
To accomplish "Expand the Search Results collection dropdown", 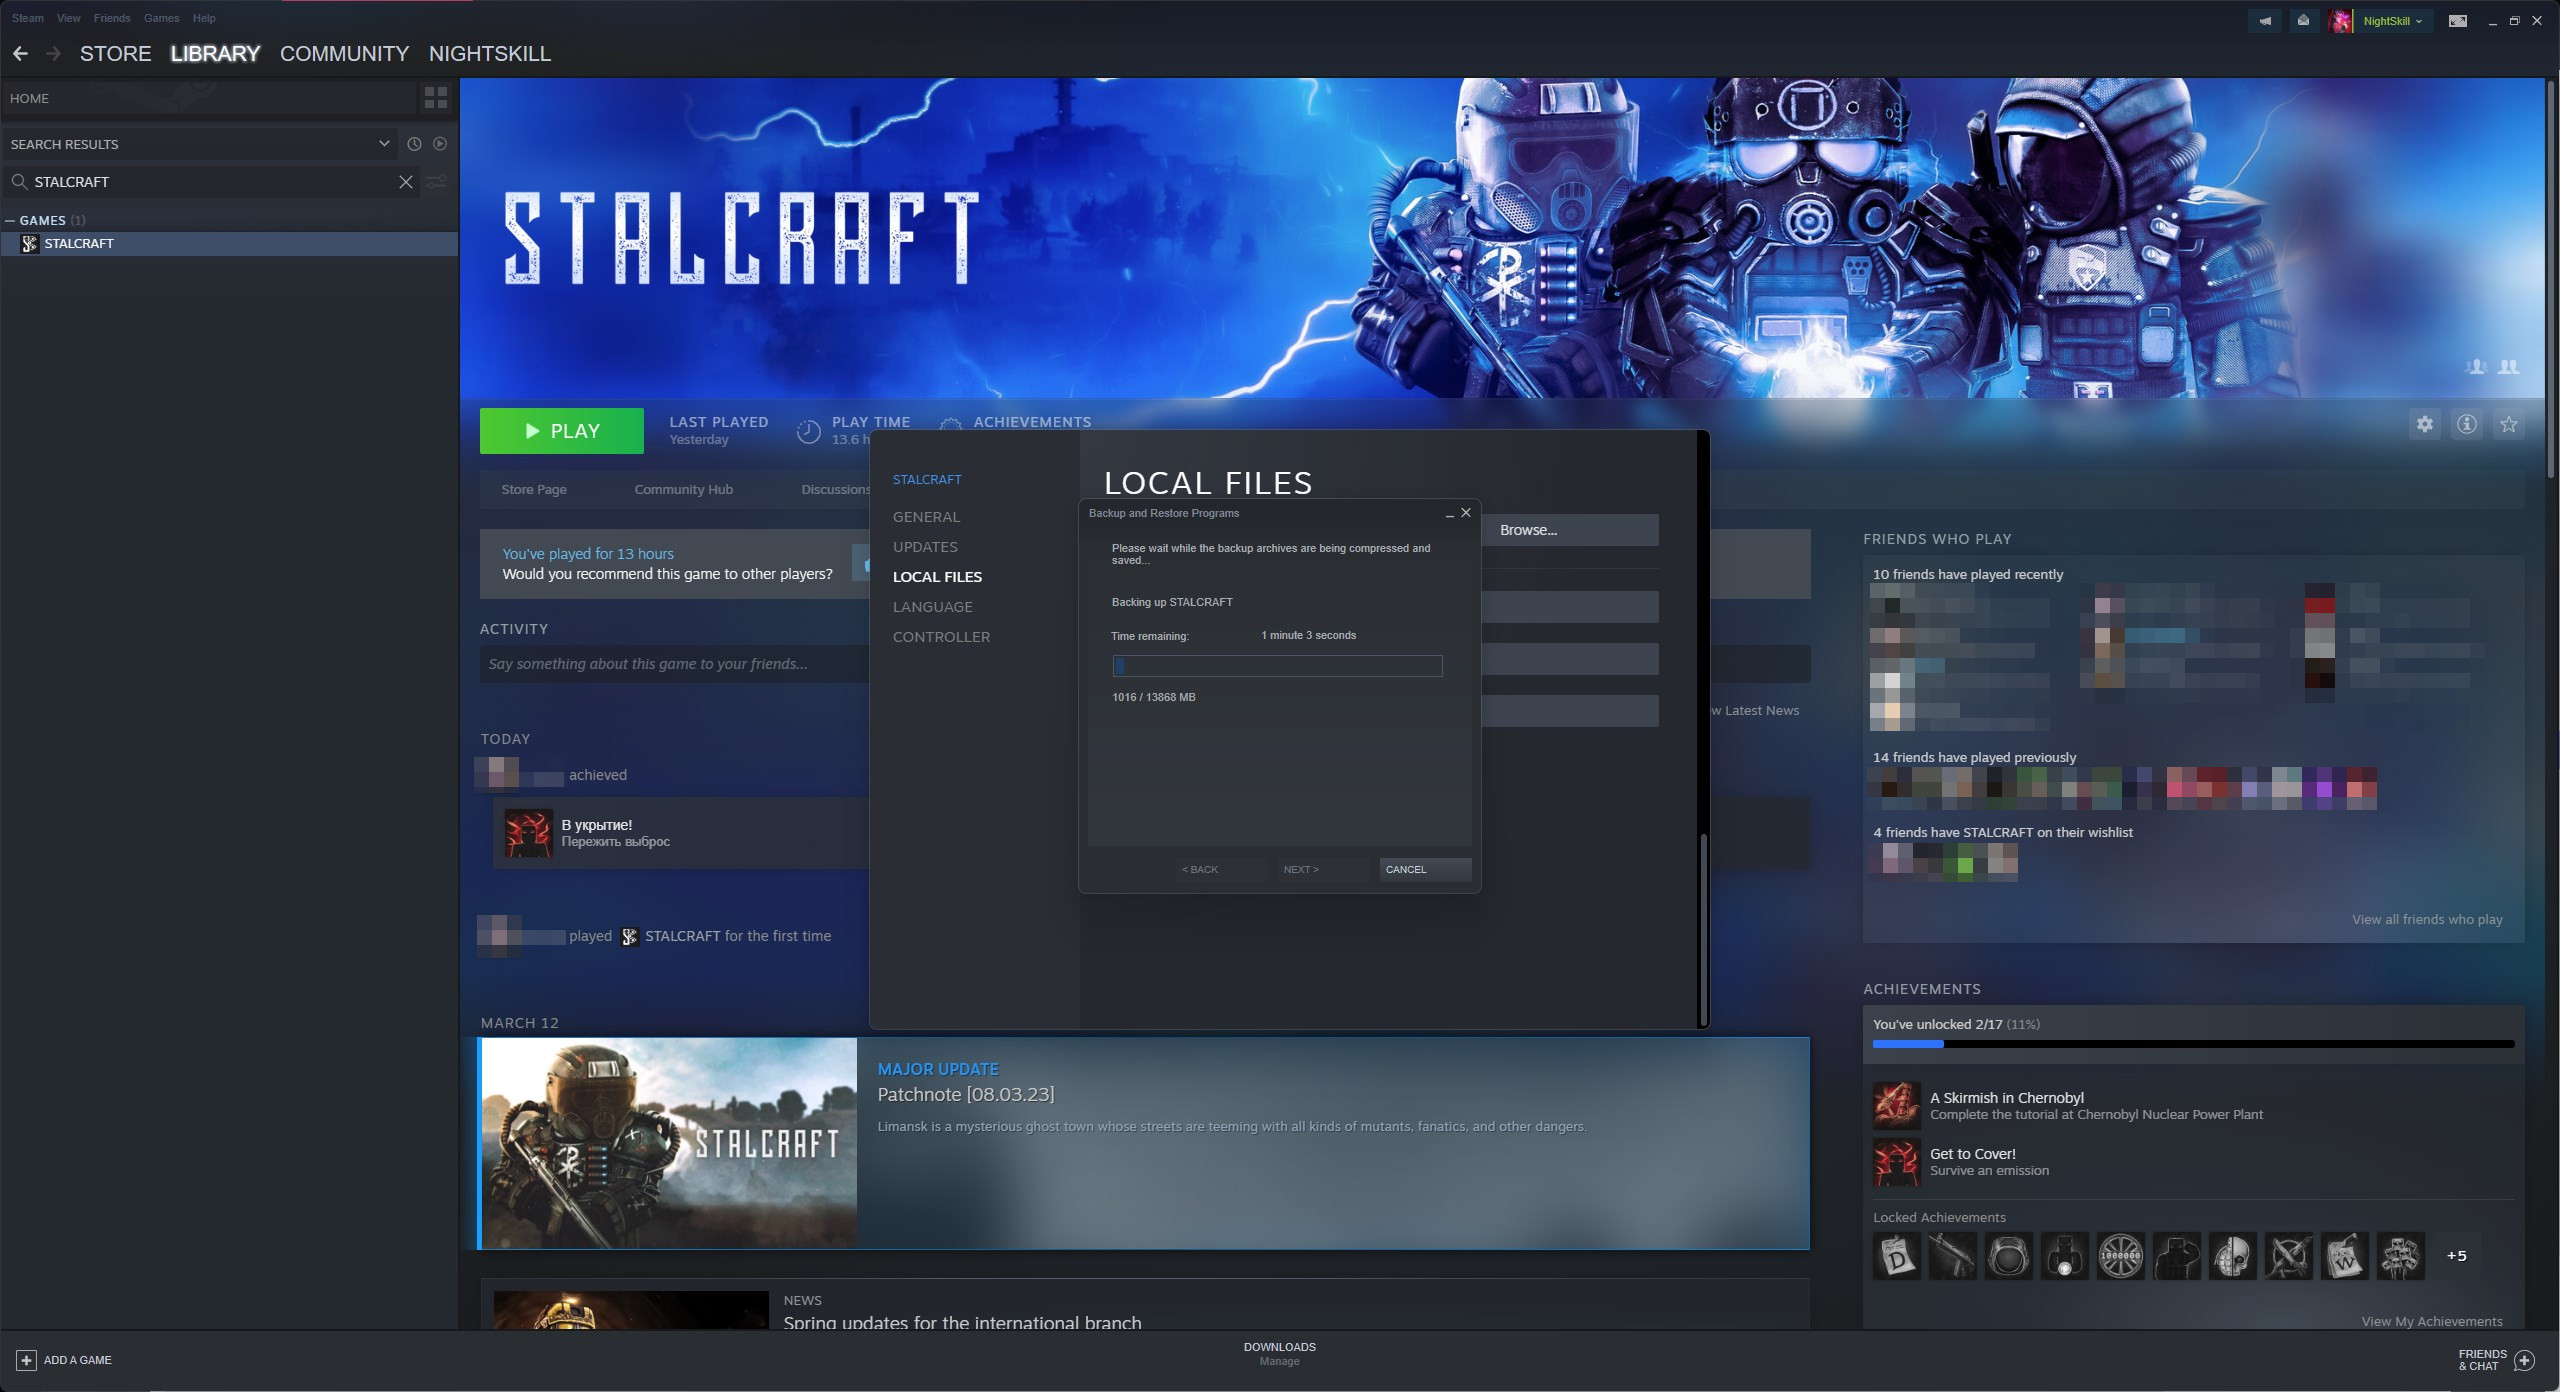I will click(384, 144).
